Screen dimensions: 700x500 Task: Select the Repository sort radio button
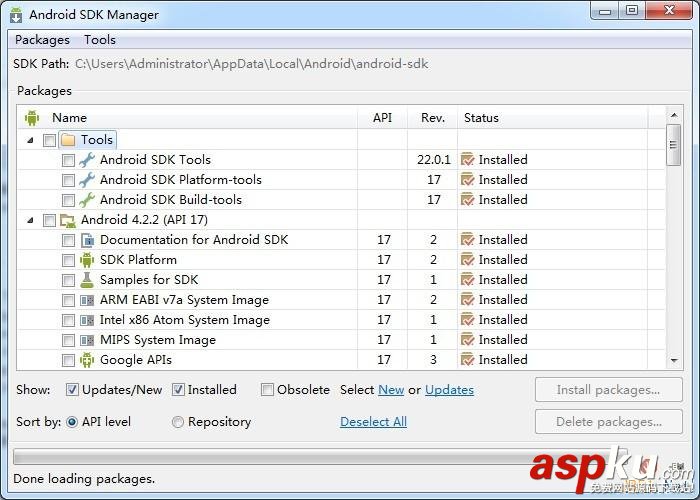click(x=178, y=422)
